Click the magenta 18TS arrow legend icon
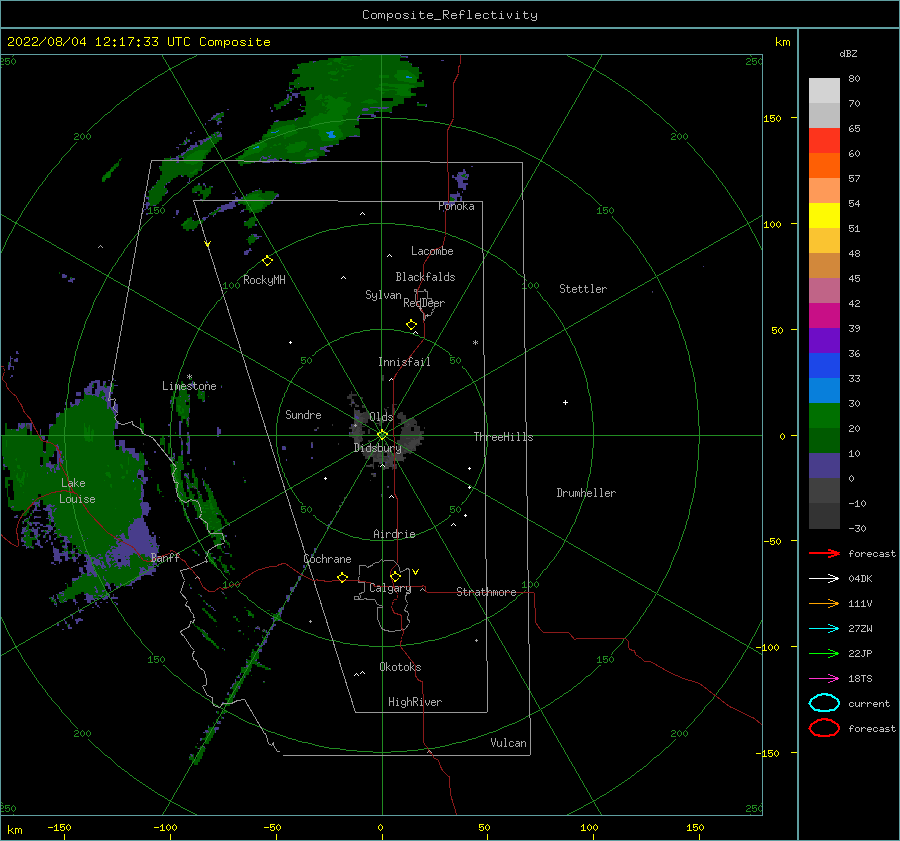The image size is (900, 841). pos(824,679)
